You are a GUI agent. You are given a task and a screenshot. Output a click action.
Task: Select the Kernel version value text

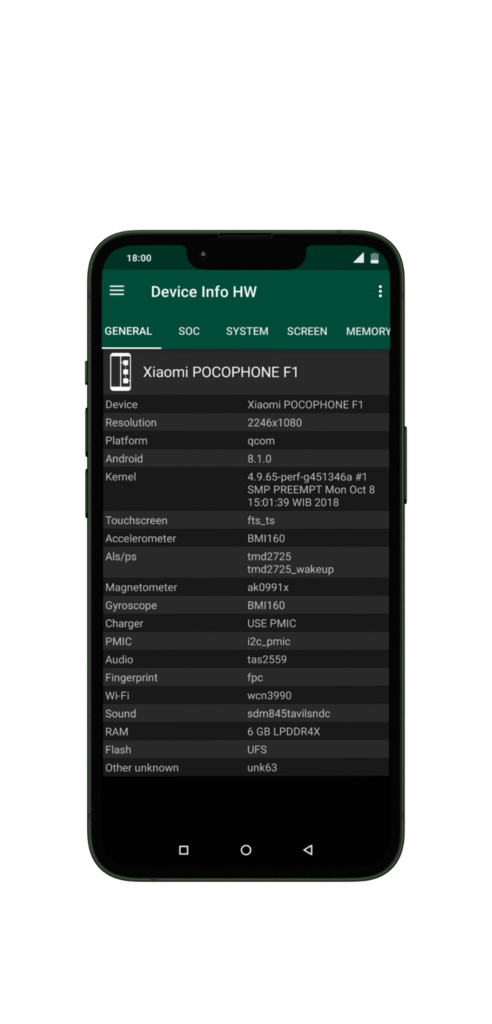point(311,490)
